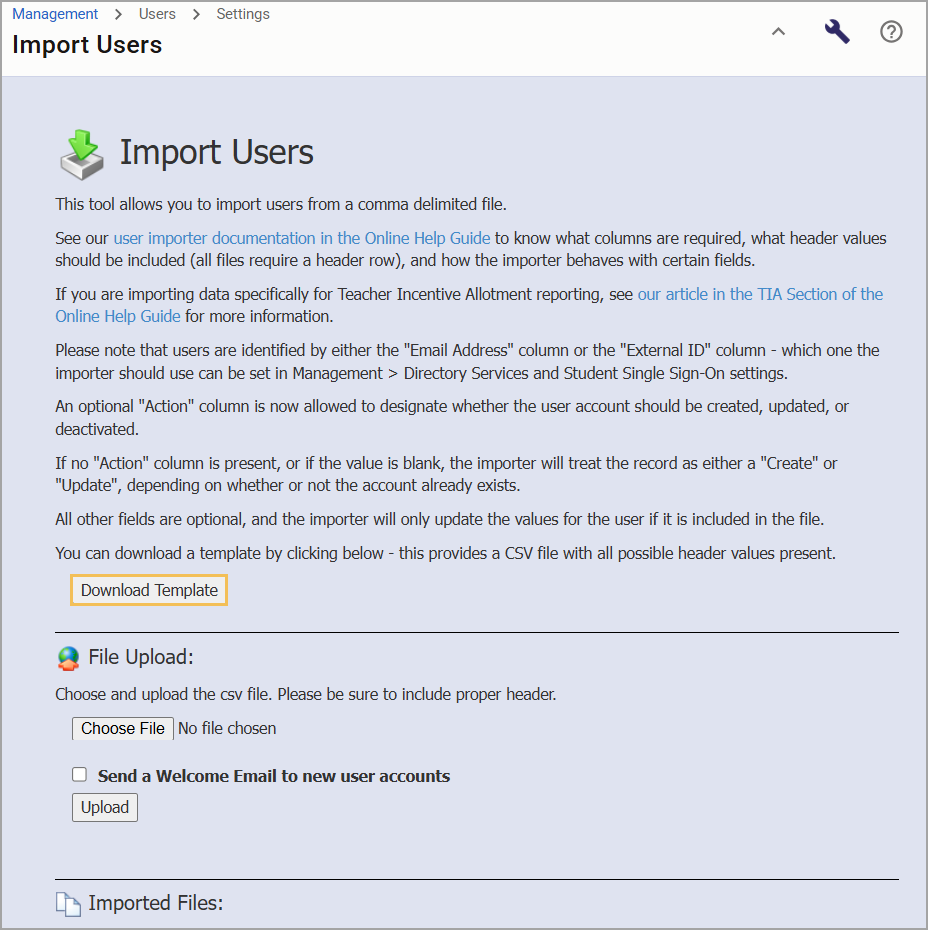Select the Users breadcrumb item
Screen dimensions: 928x930
pos(157,14)
